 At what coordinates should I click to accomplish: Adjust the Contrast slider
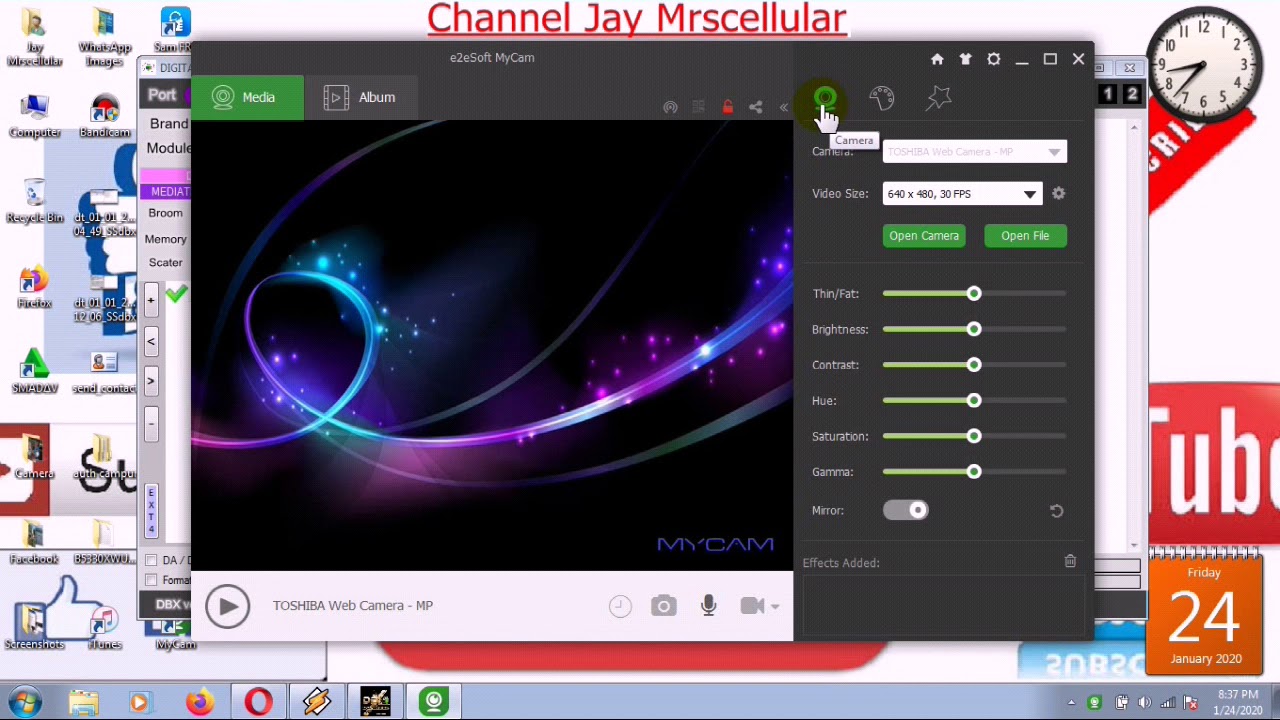[x=974, y=365]
